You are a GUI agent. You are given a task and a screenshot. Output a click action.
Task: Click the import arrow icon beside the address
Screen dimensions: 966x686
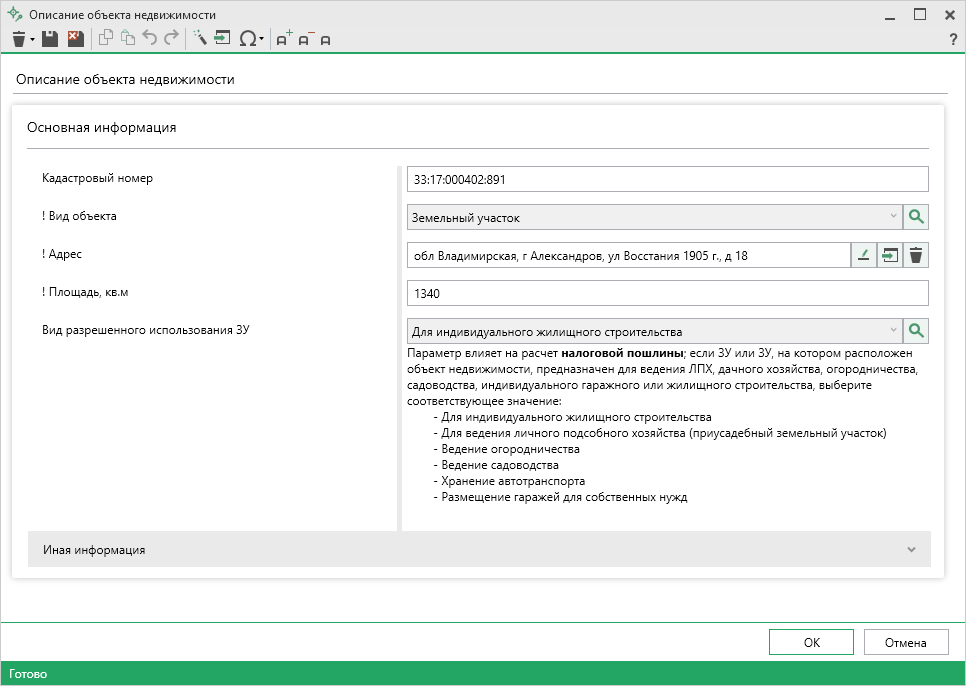(x=889, y=256)
